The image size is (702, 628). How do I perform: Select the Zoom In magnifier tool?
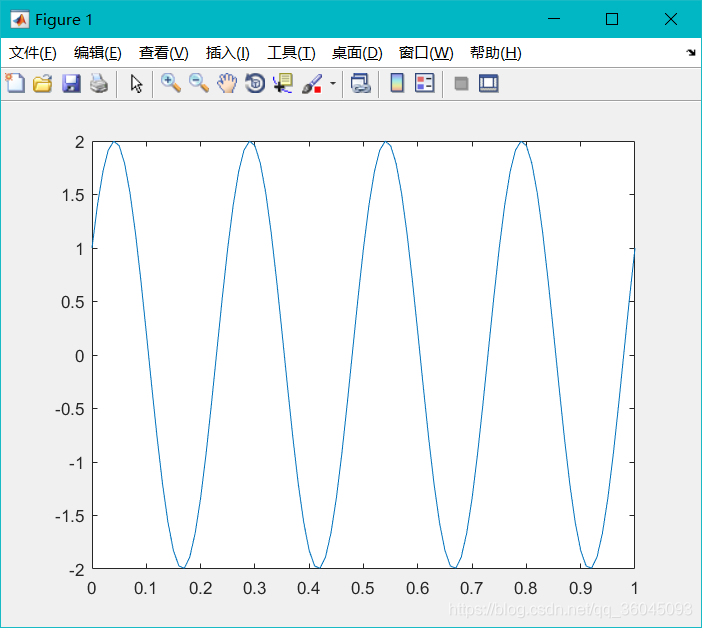171,84
